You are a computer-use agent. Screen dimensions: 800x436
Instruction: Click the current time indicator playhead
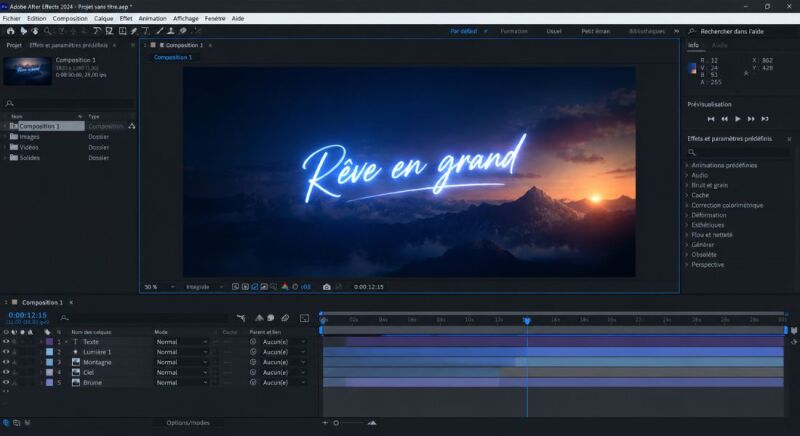(x=527, y=320)
